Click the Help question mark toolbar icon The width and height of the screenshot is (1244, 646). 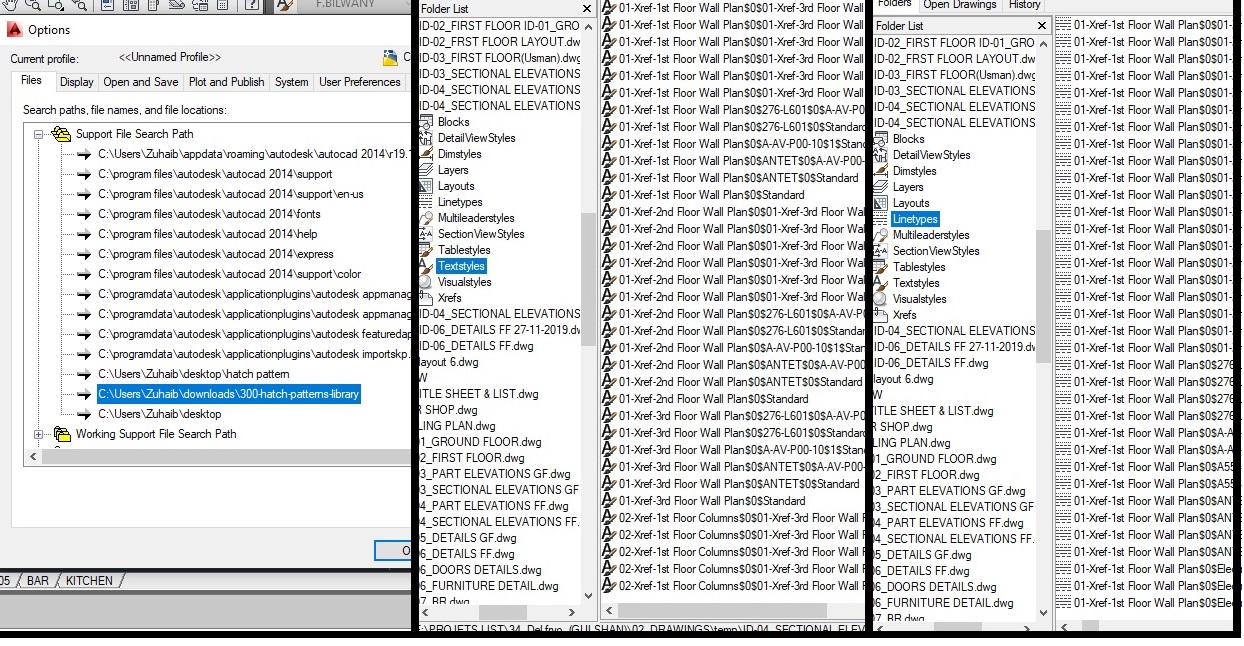click(x=251, y=5)
